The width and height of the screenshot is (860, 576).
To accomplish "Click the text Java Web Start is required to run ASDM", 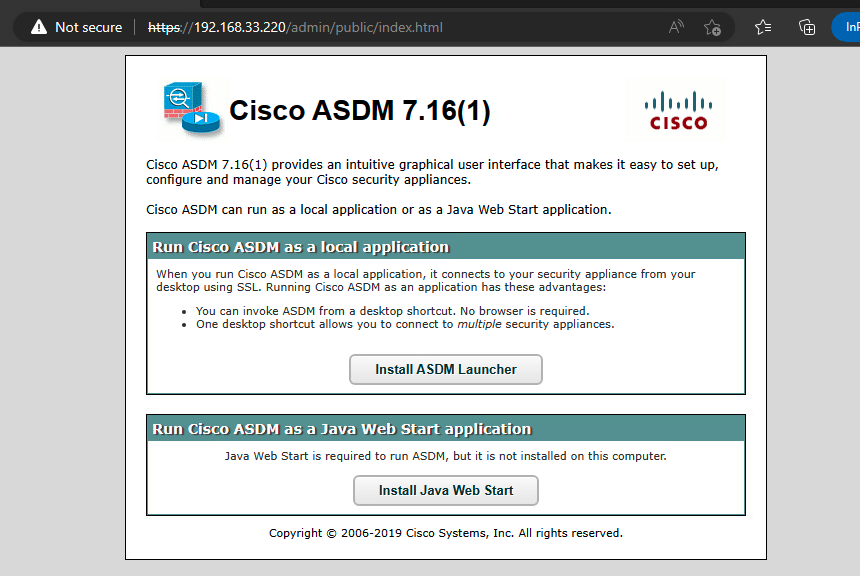I will (x=446, y=456).
